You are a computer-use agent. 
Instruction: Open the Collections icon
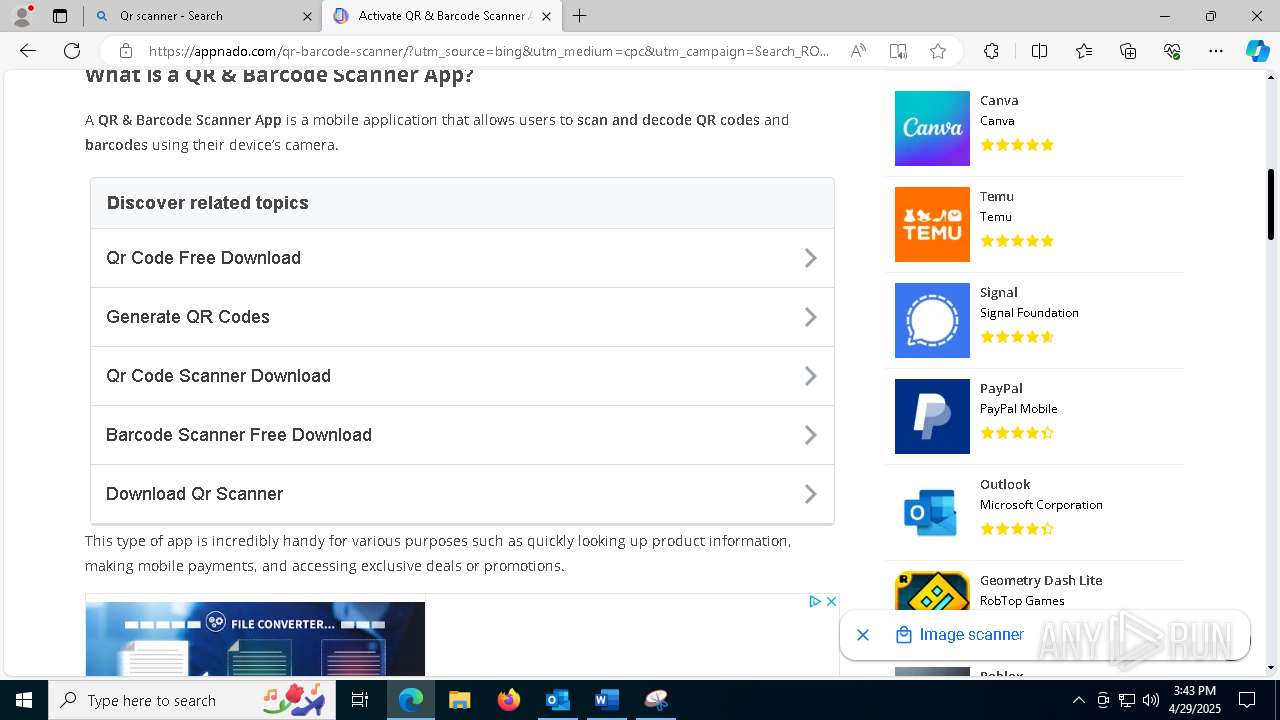point(1128,51)
